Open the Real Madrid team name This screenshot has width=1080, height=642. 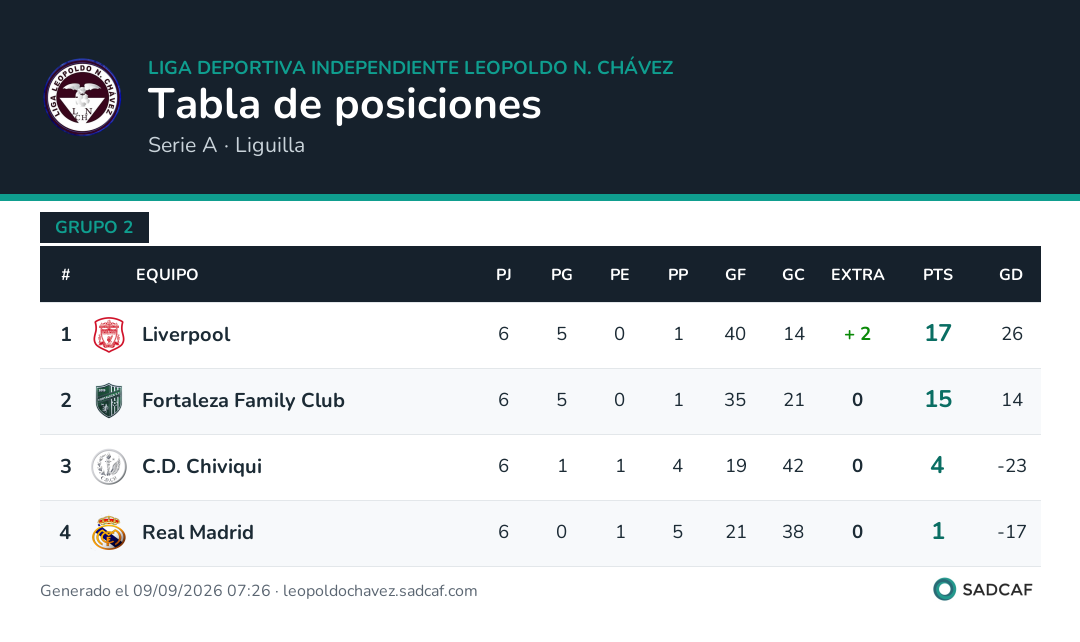[x=198, y=532]
